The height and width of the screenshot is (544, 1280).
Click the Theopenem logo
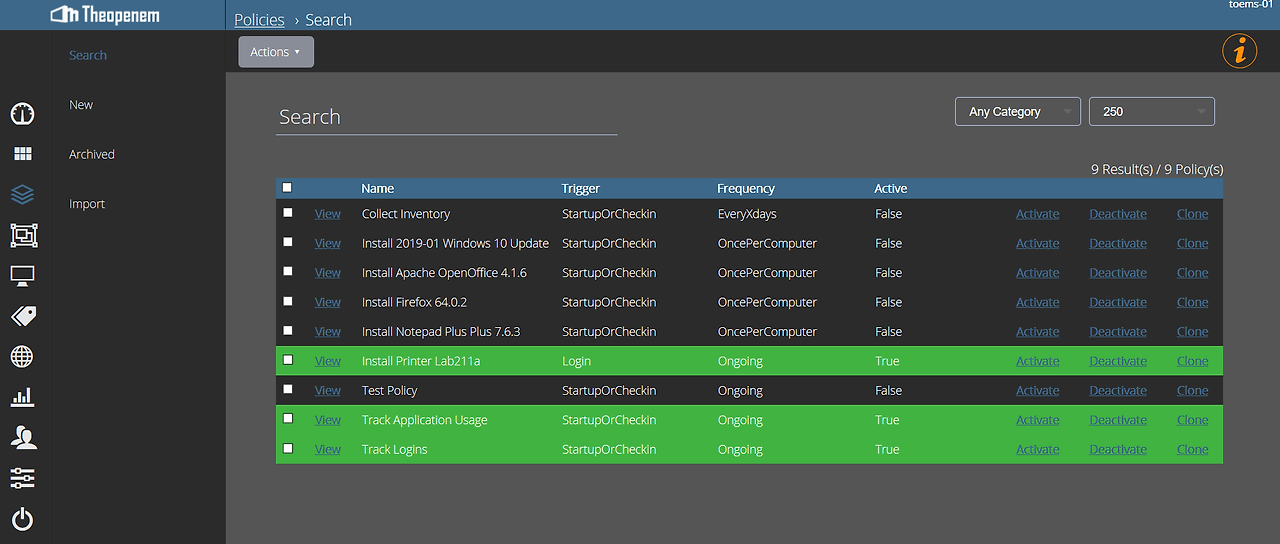point(105,15)
